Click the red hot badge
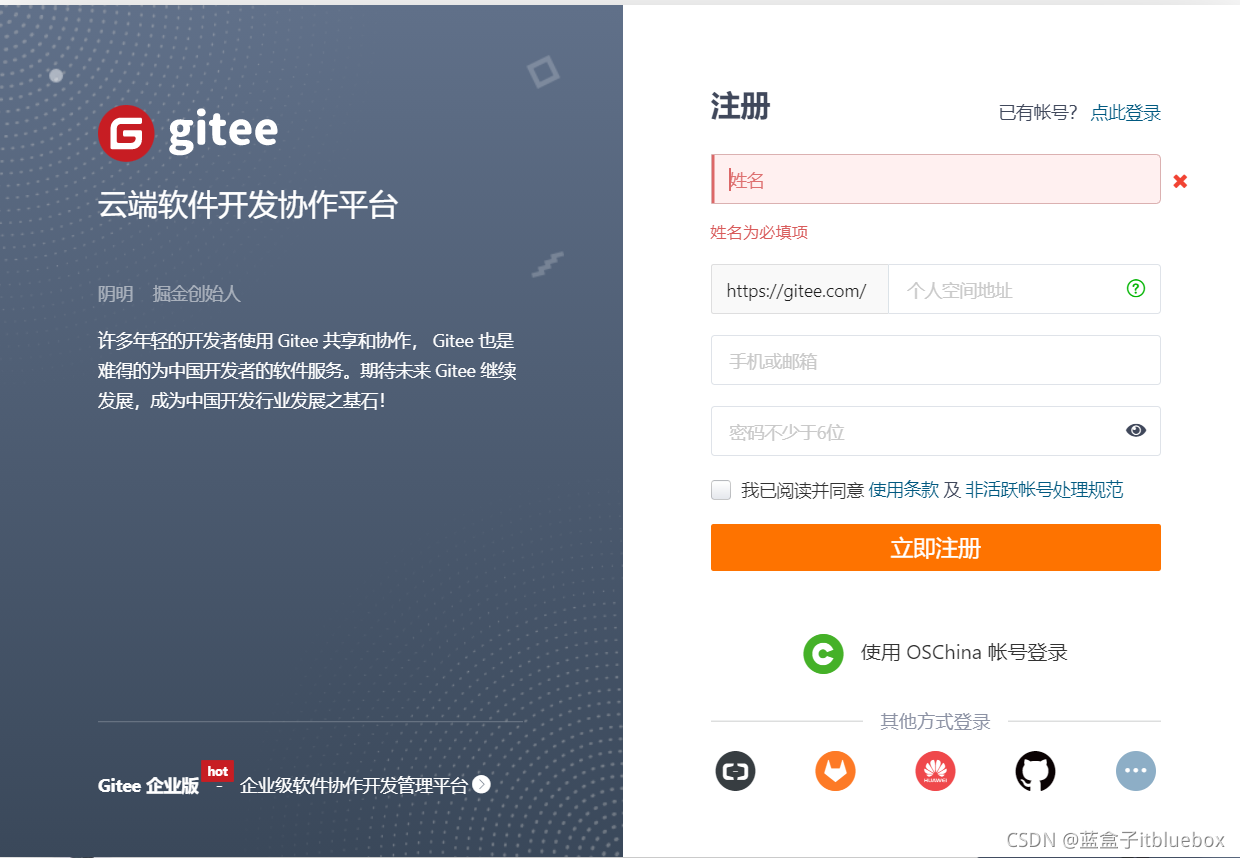 [218, 771]
